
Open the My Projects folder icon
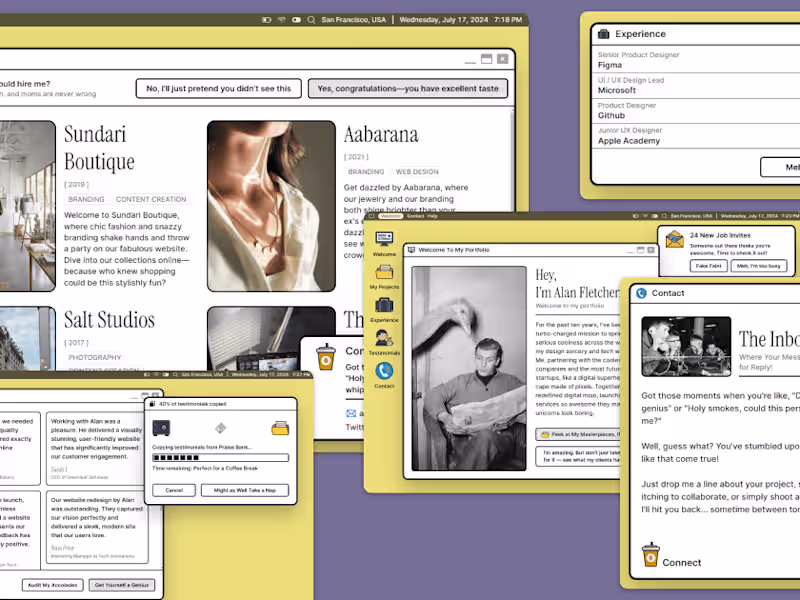click(x=384, y=272)
